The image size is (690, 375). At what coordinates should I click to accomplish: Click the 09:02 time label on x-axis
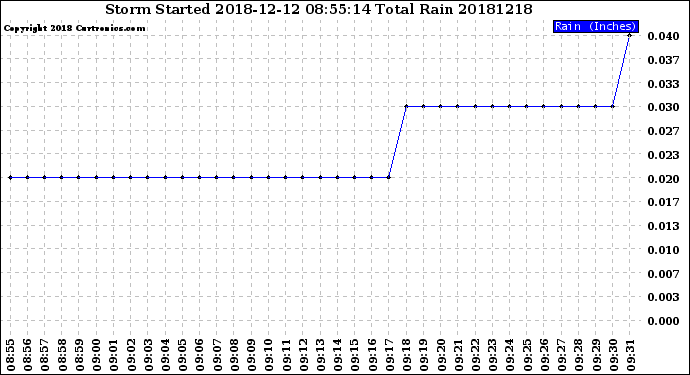click(x=131, y=355)
